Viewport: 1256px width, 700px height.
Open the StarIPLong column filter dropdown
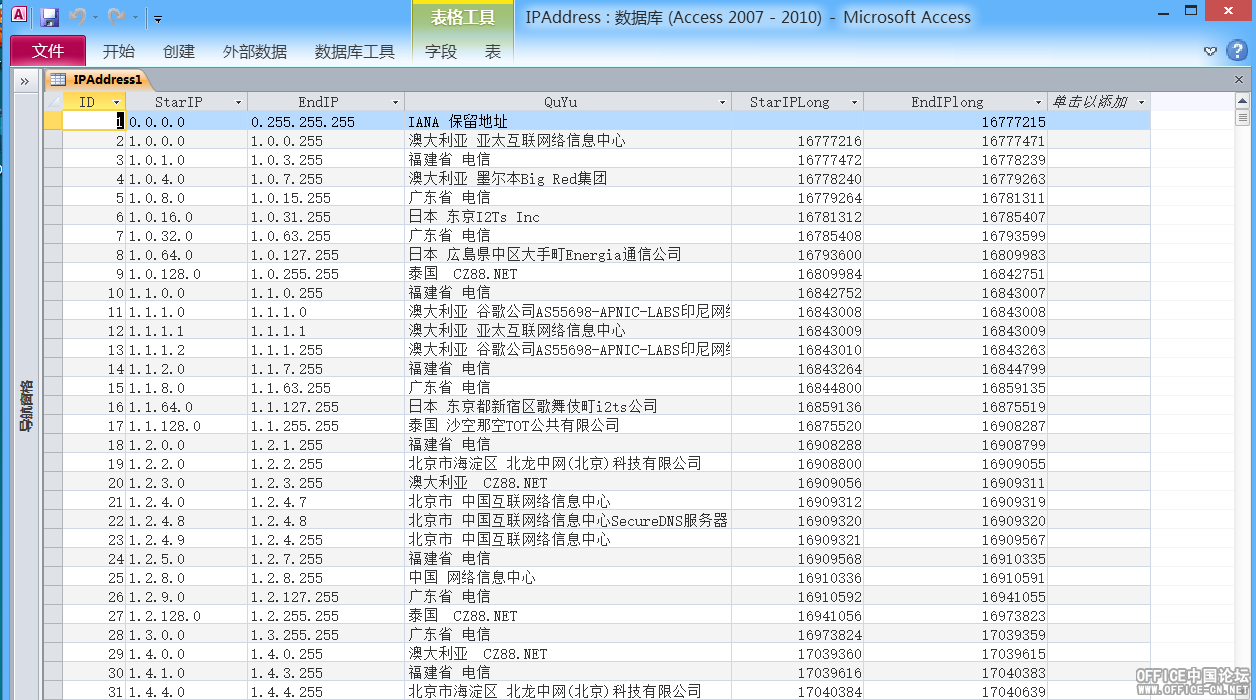coord(854,102)
